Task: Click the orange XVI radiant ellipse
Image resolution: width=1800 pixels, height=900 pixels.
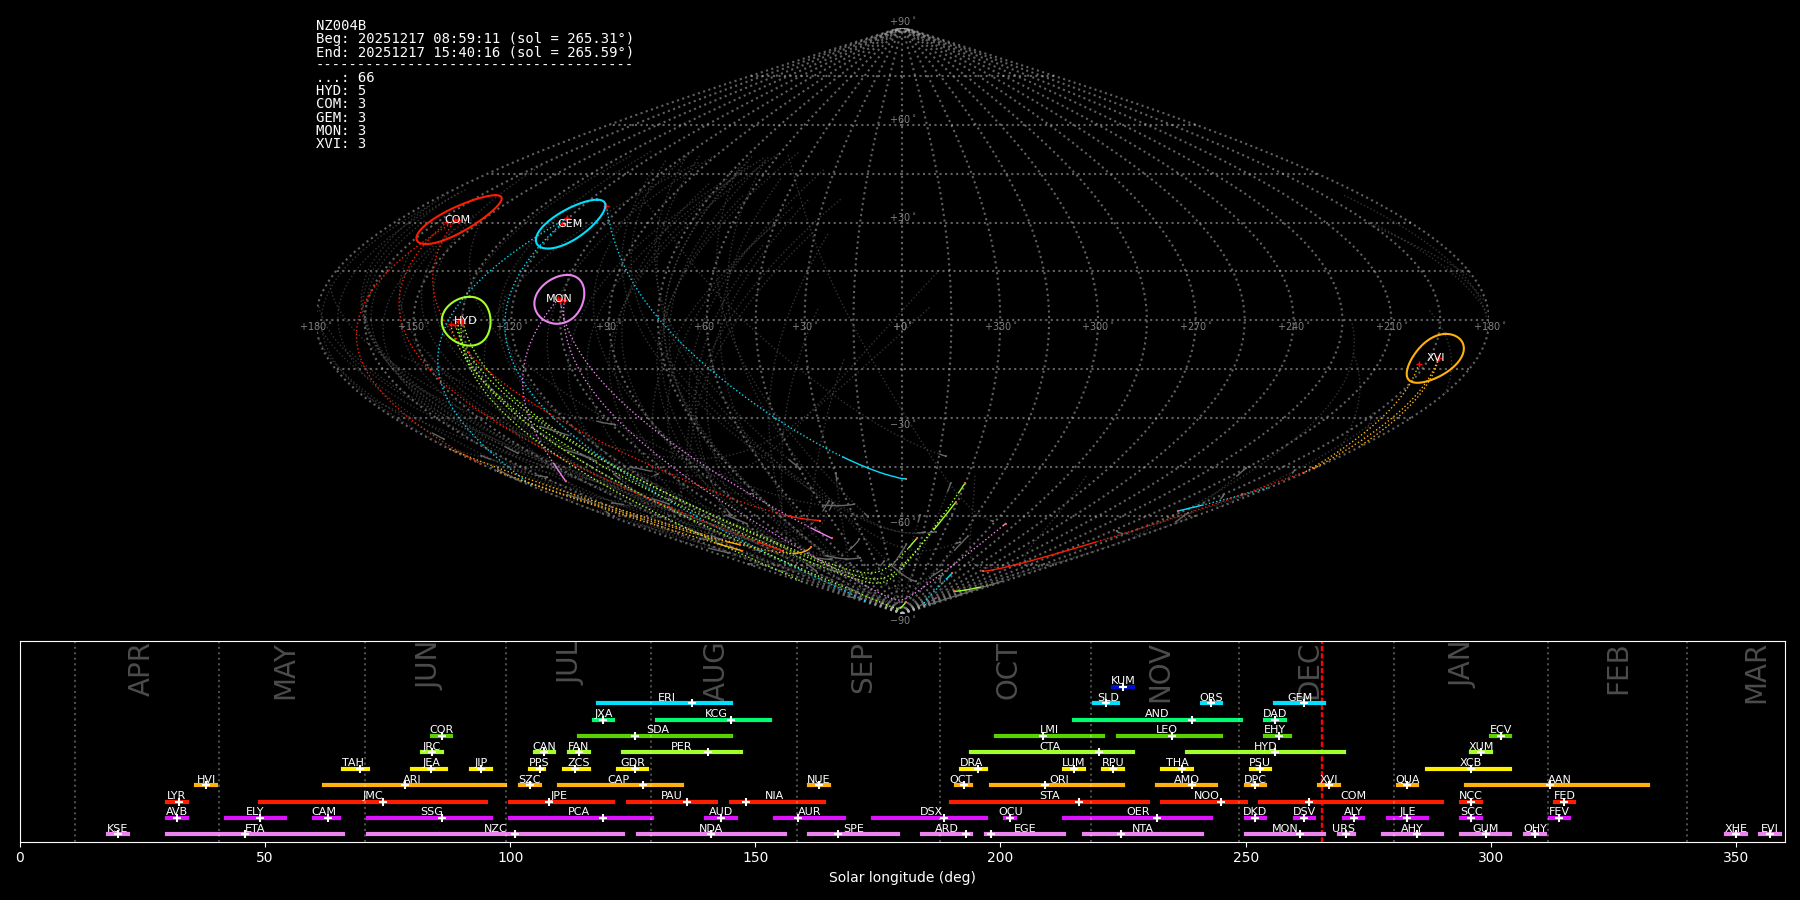Action: [x=1435, y=358]
